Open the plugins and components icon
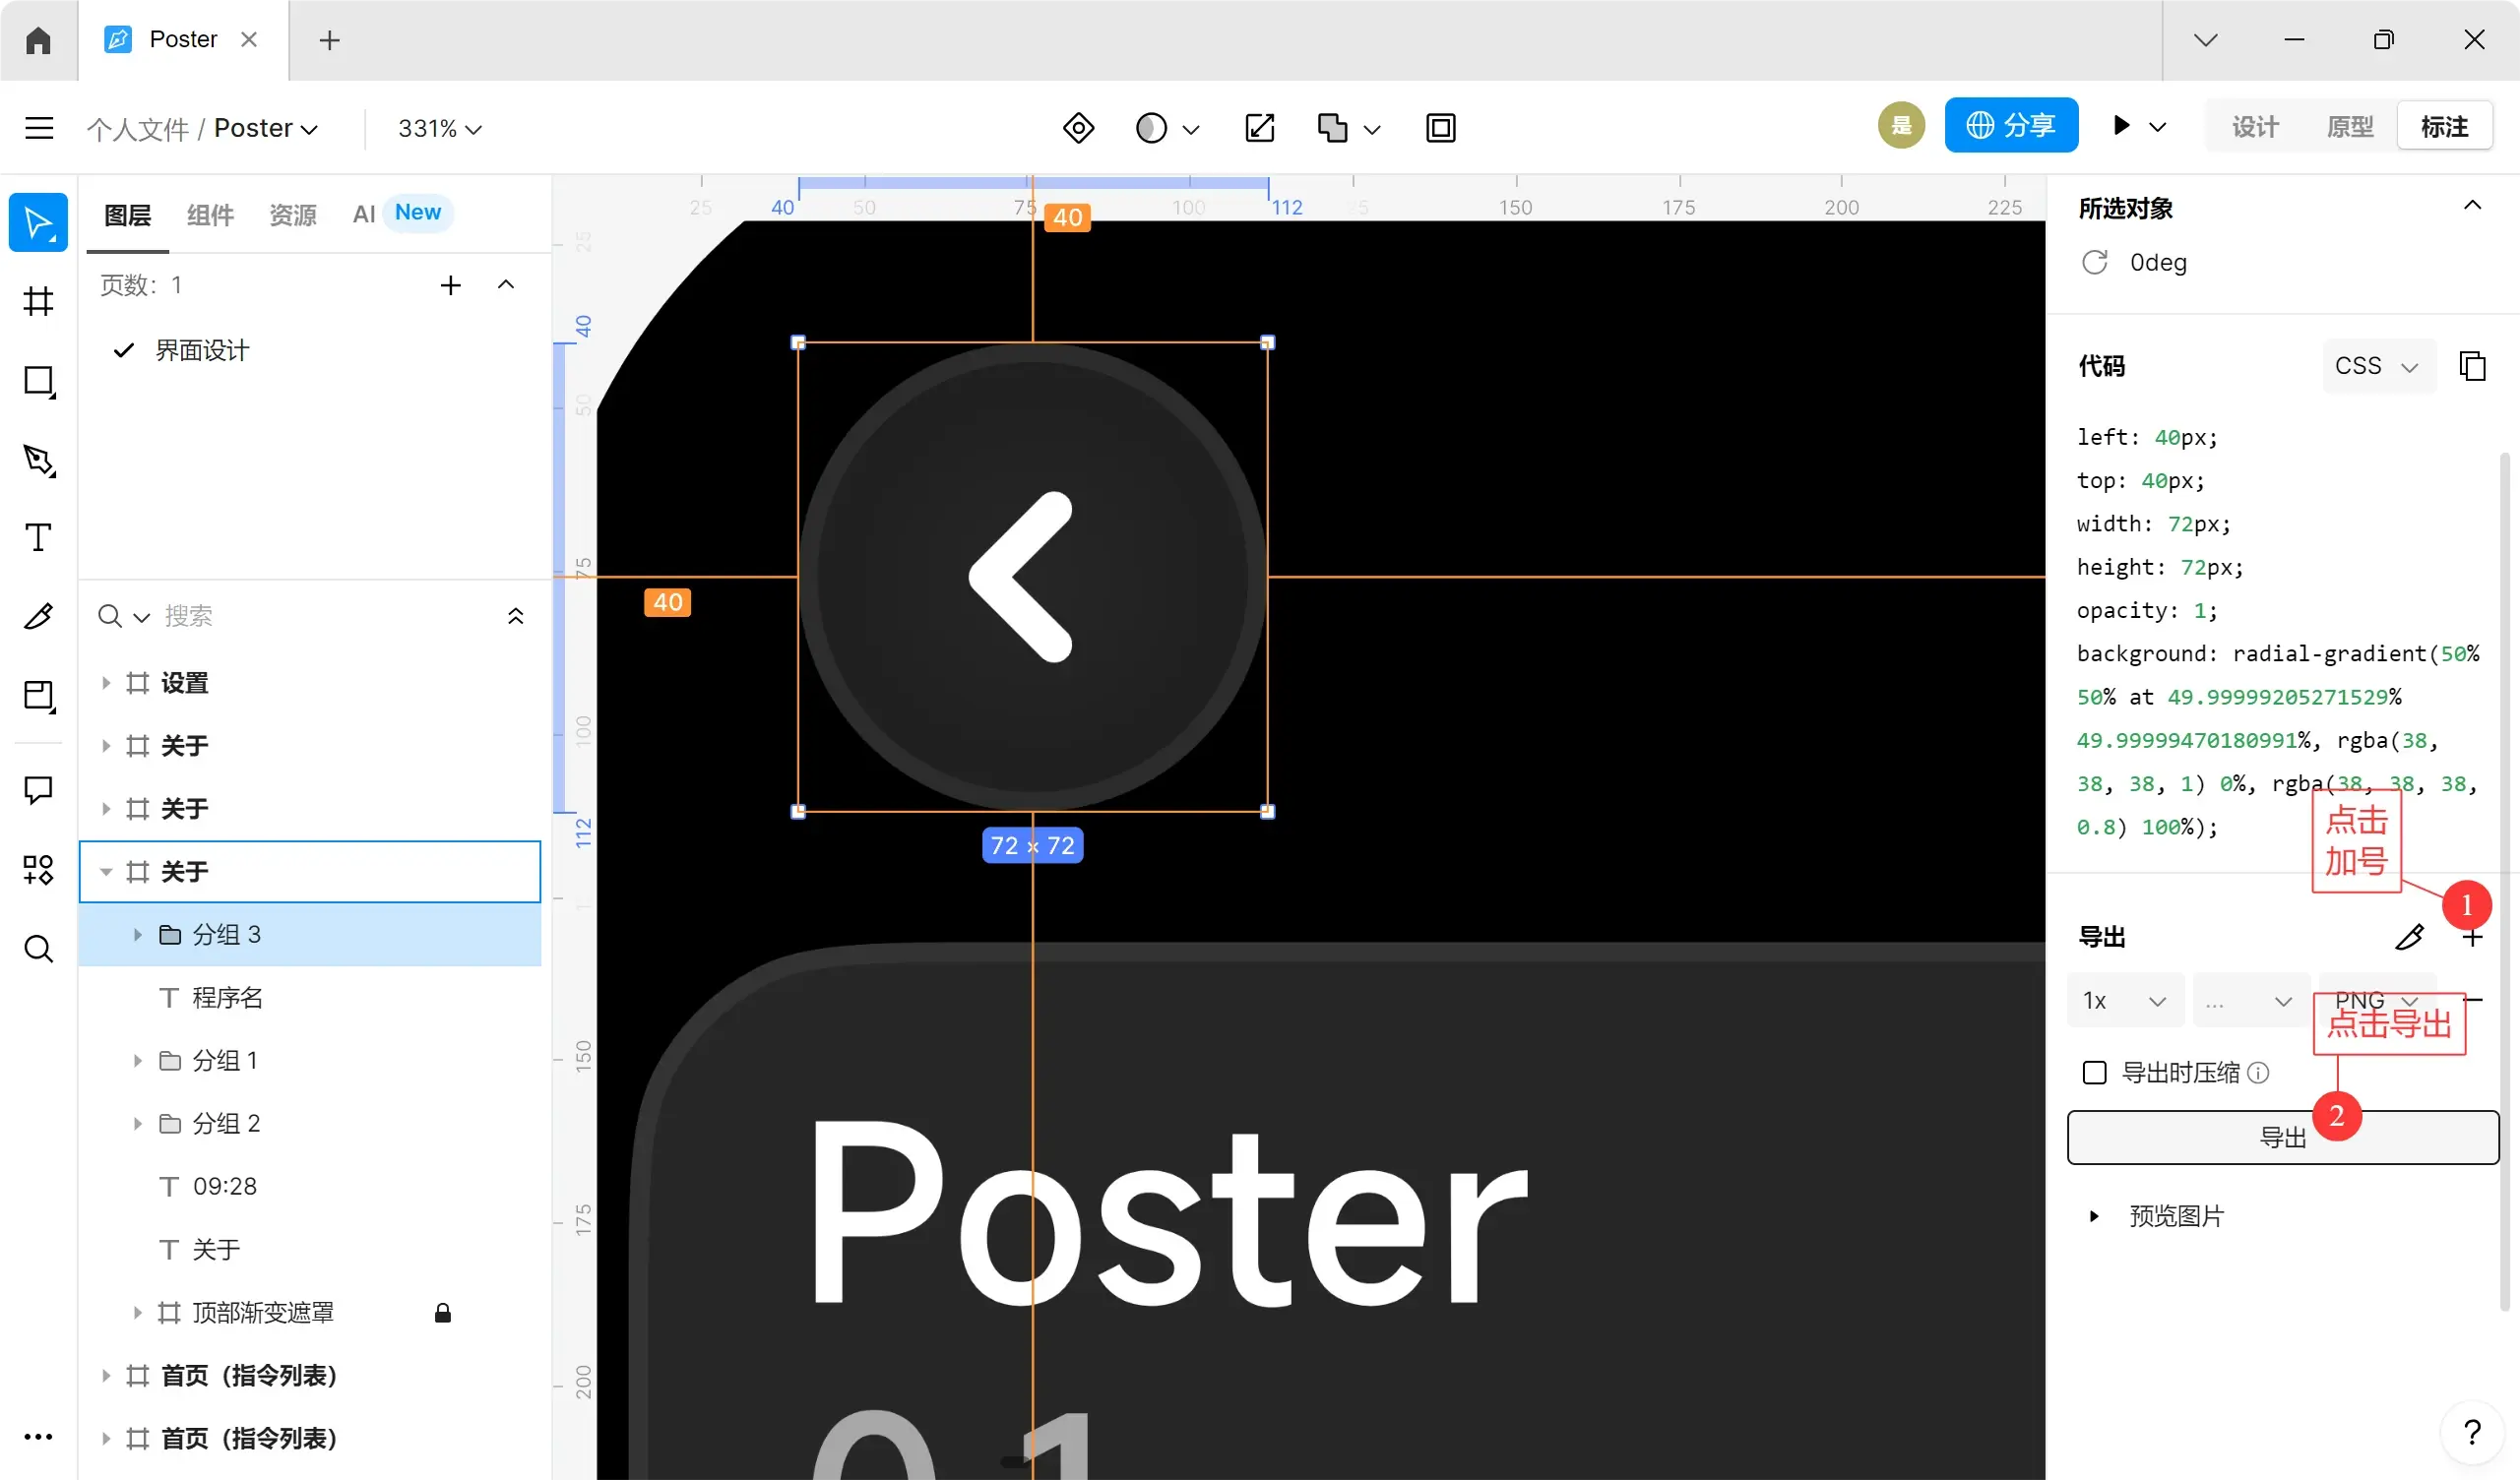 (x=38, y=869)
